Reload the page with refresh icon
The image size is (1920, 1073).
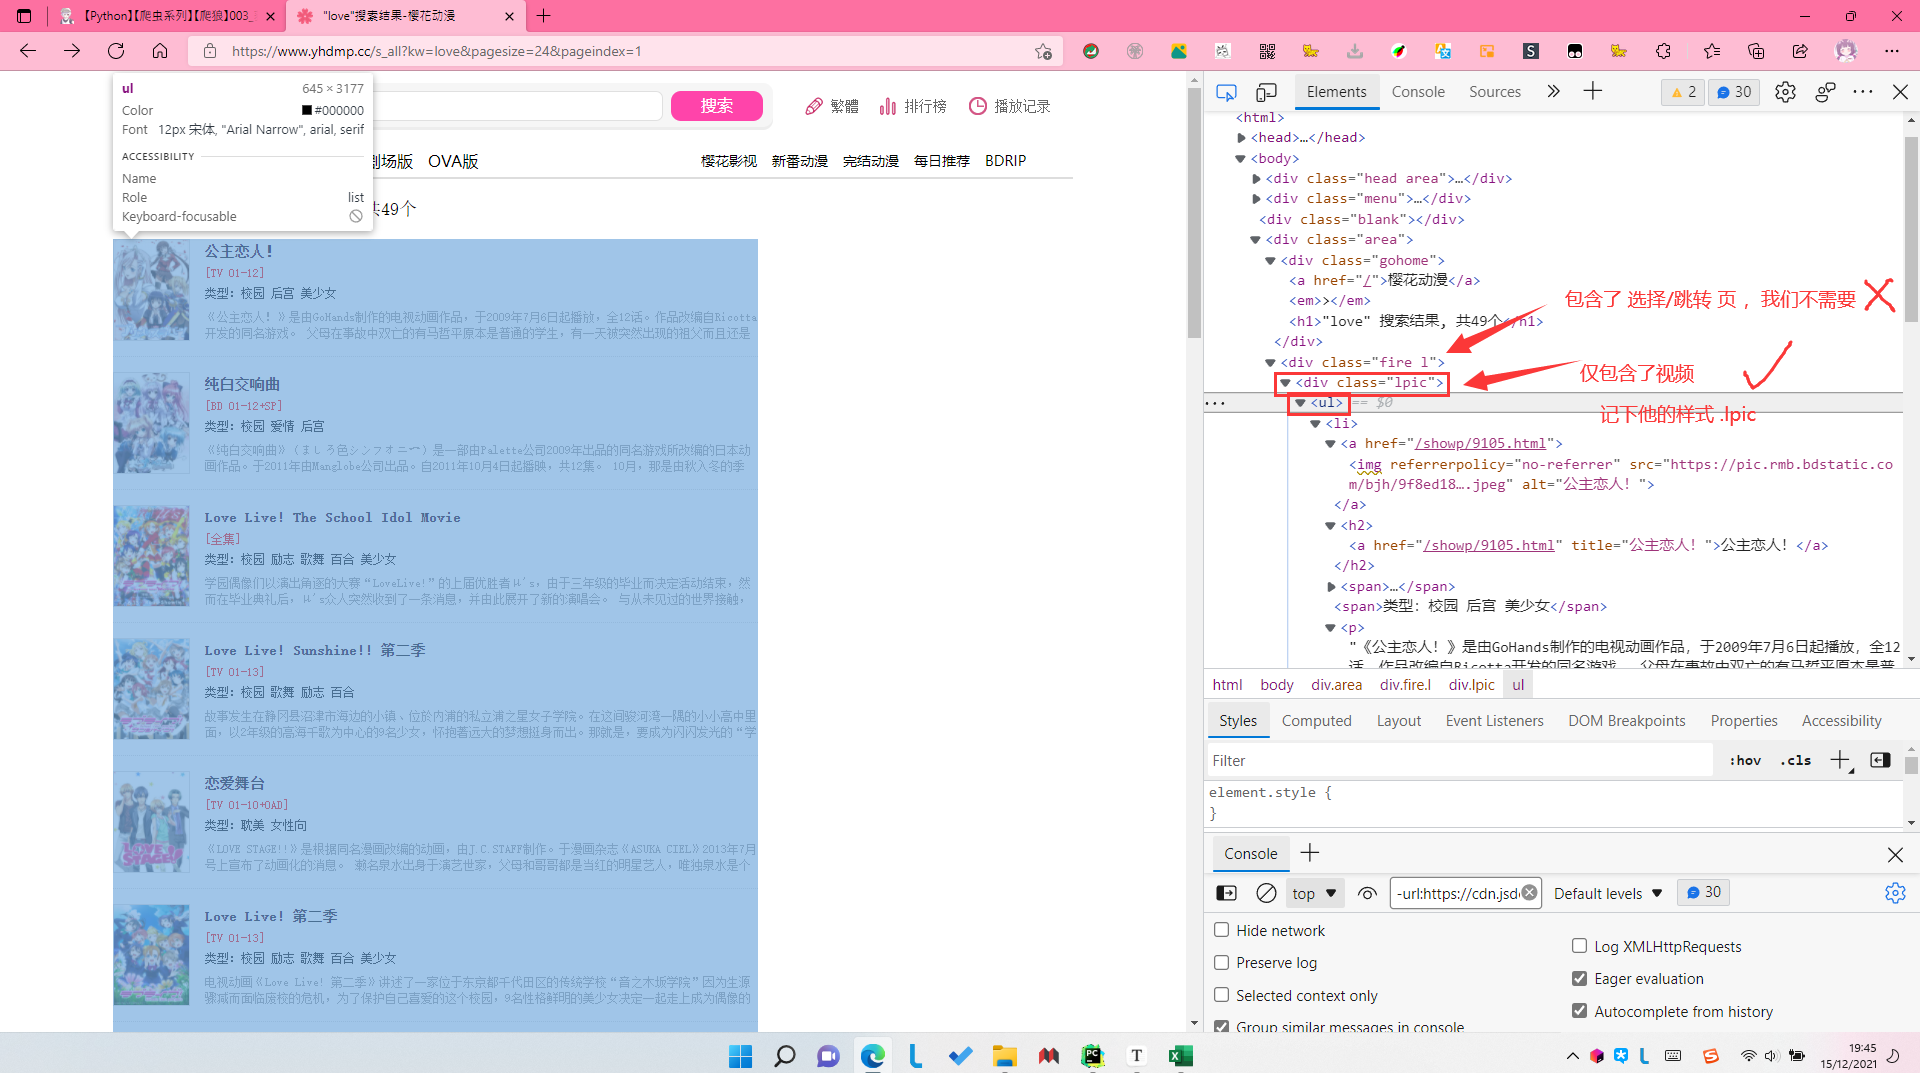pyautogui.click(x=116, y=51)
